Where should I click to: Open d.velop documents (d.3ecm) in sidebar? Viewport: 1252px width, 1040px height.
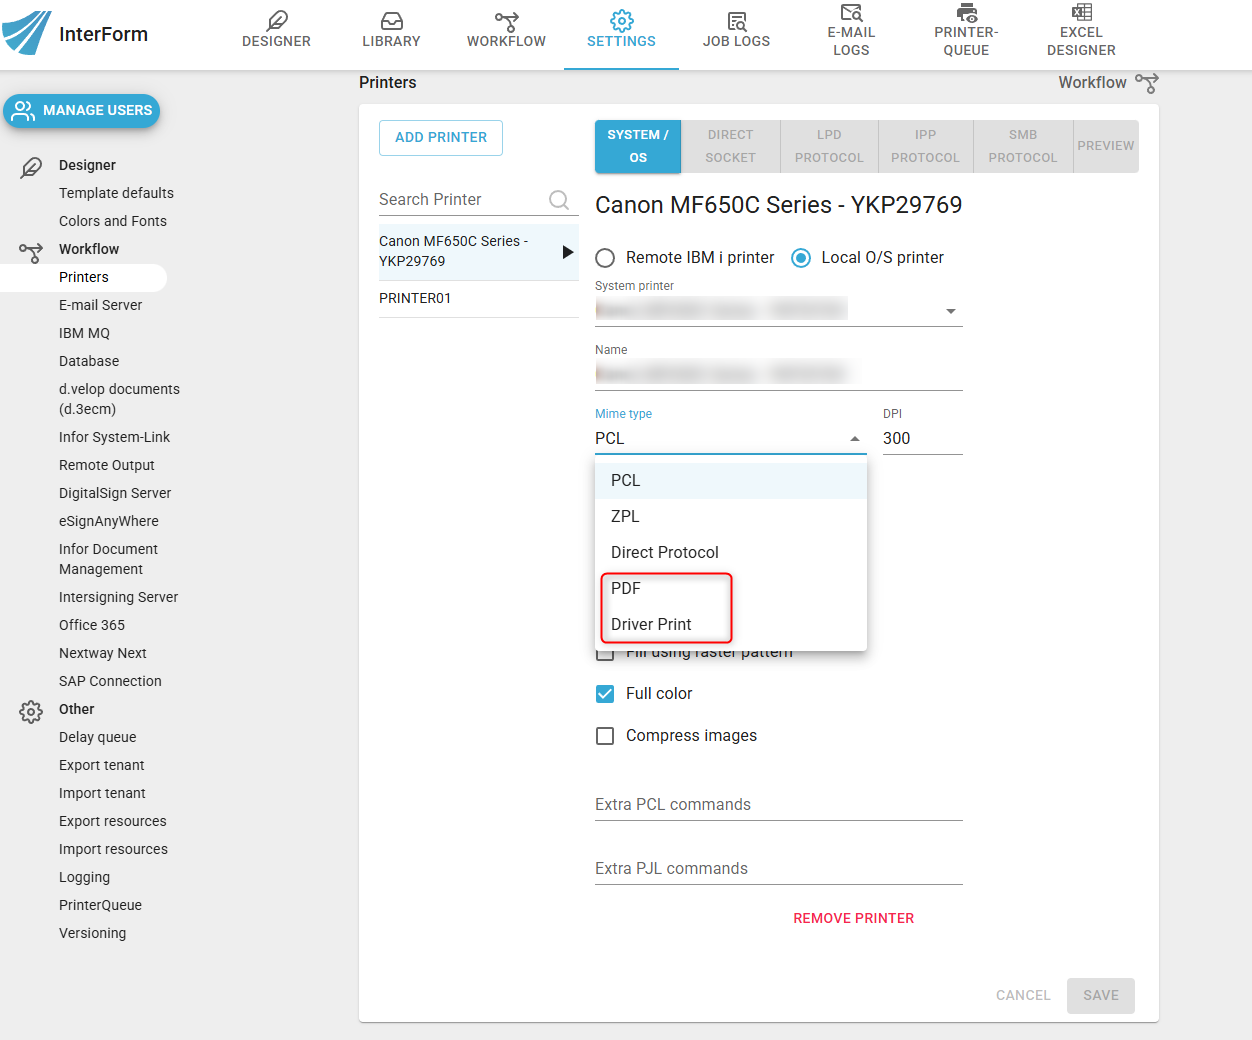pyautogui.click(x=120, y=399)
